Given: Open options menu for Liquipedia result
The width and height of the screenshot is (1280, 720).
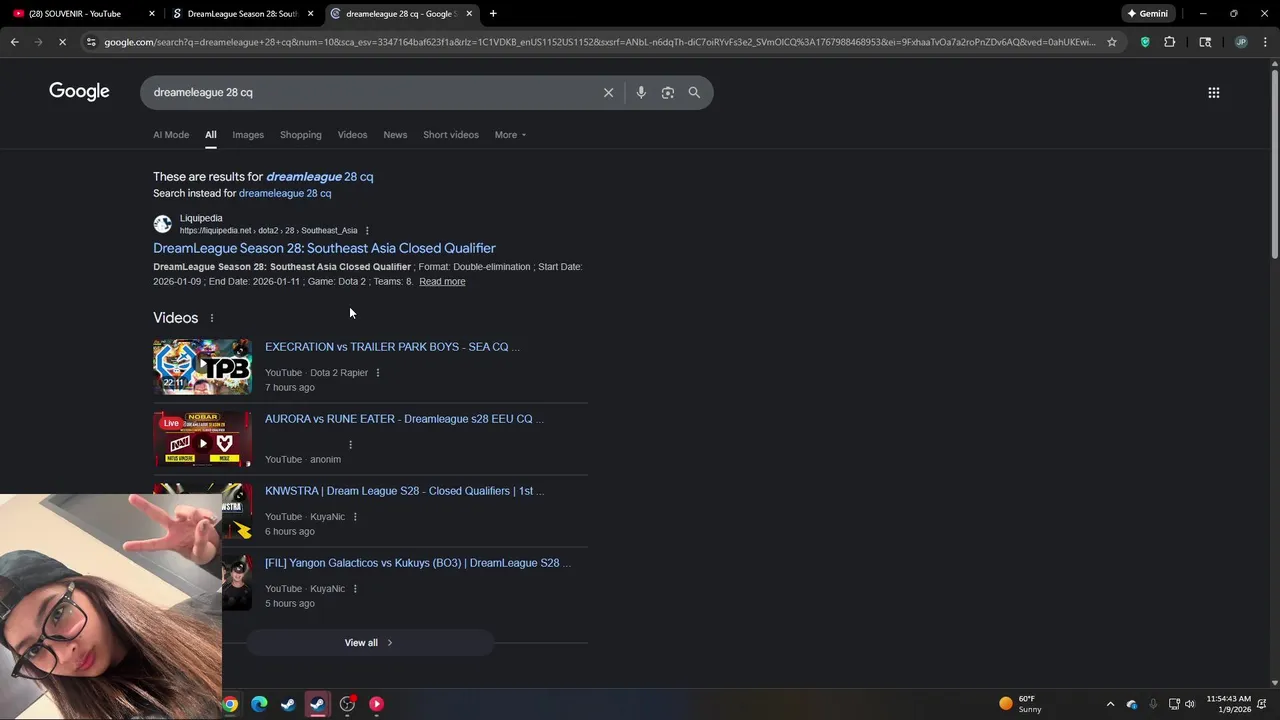Looking at the screenshot, I should 367,231.
